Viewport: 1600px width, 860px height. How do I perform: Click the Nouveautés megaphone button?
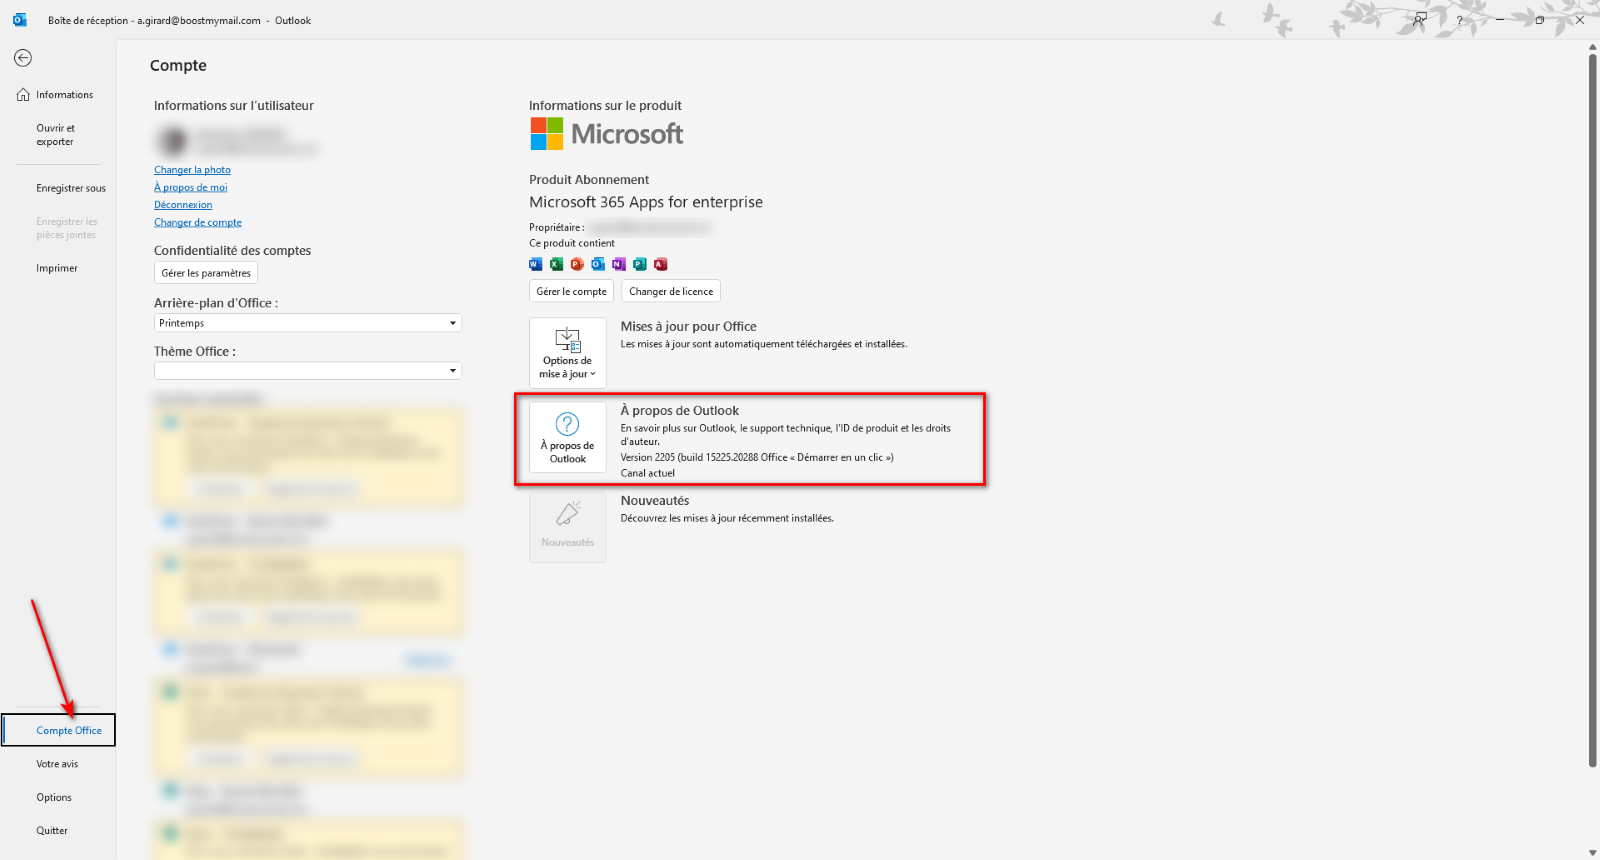coord(568,526)
